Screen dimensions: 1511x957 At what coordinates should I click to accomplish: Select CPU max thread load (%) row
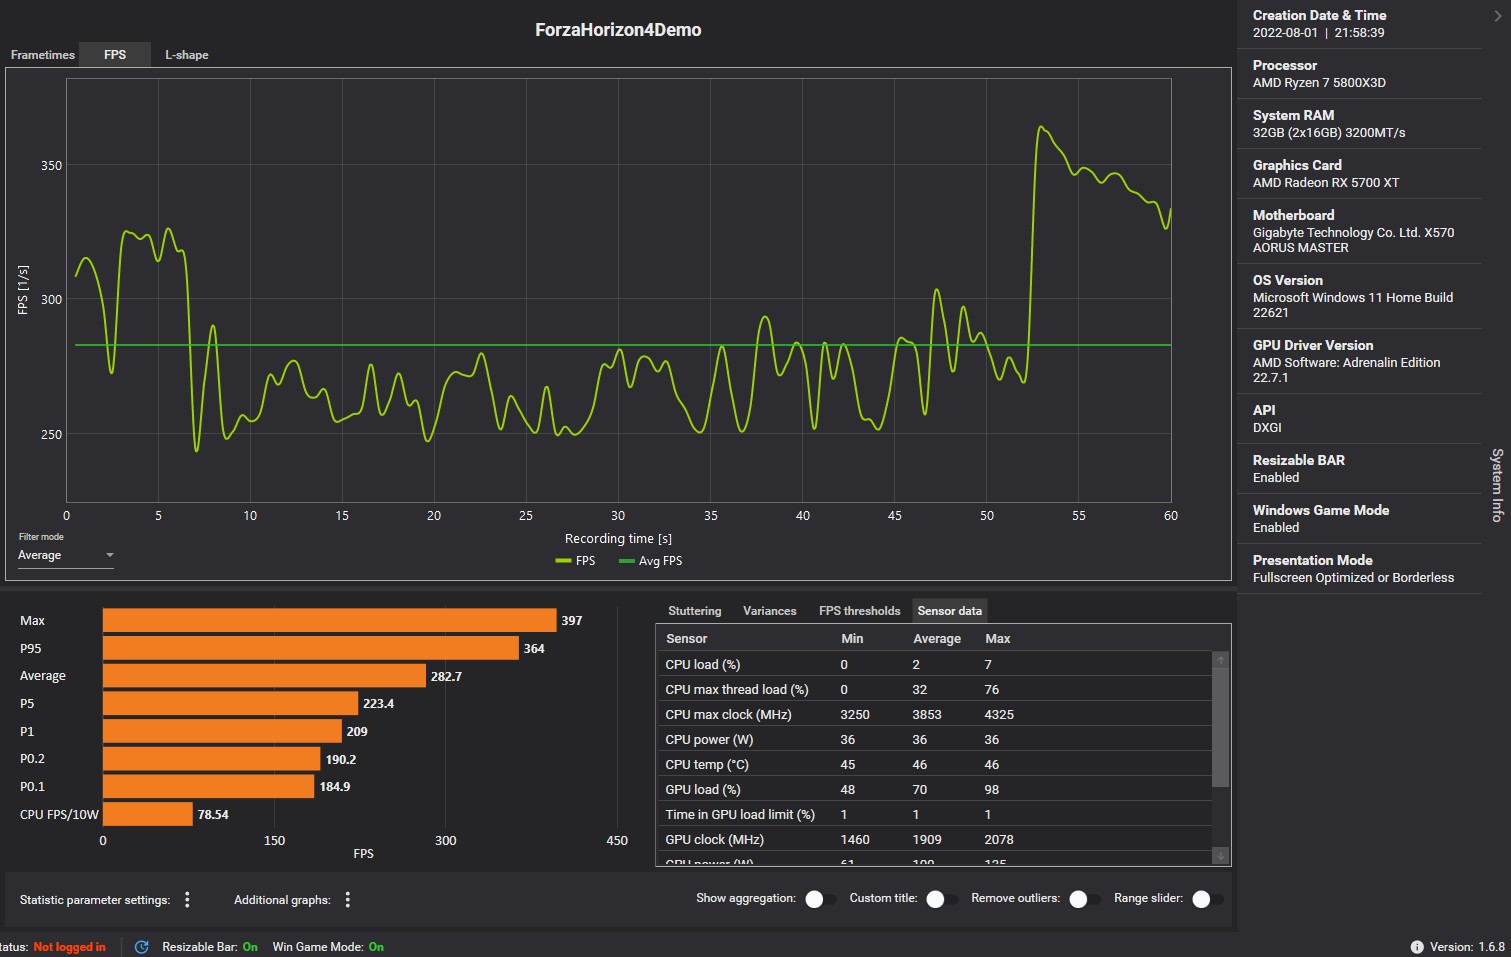click(x=934, y=689)
